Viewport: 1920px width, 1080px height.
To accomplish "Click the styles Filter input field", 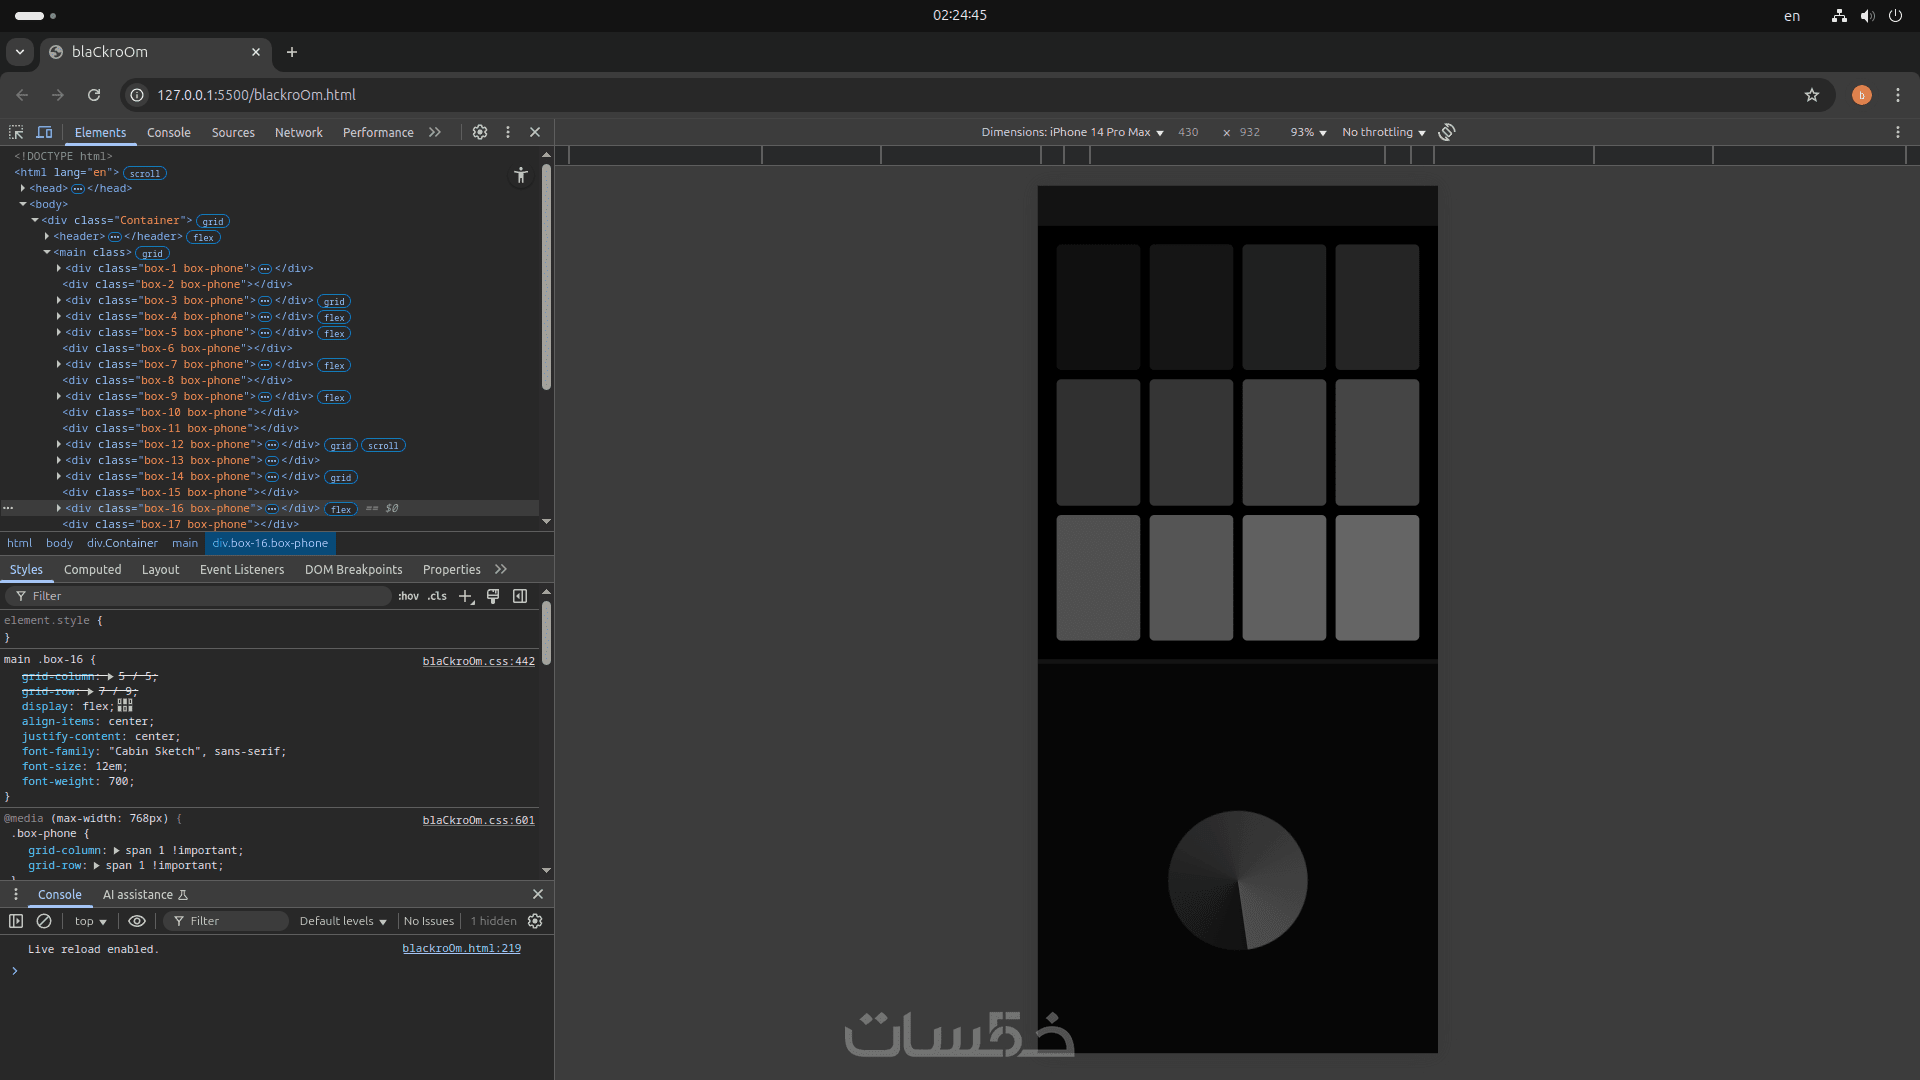I will 205,596.
